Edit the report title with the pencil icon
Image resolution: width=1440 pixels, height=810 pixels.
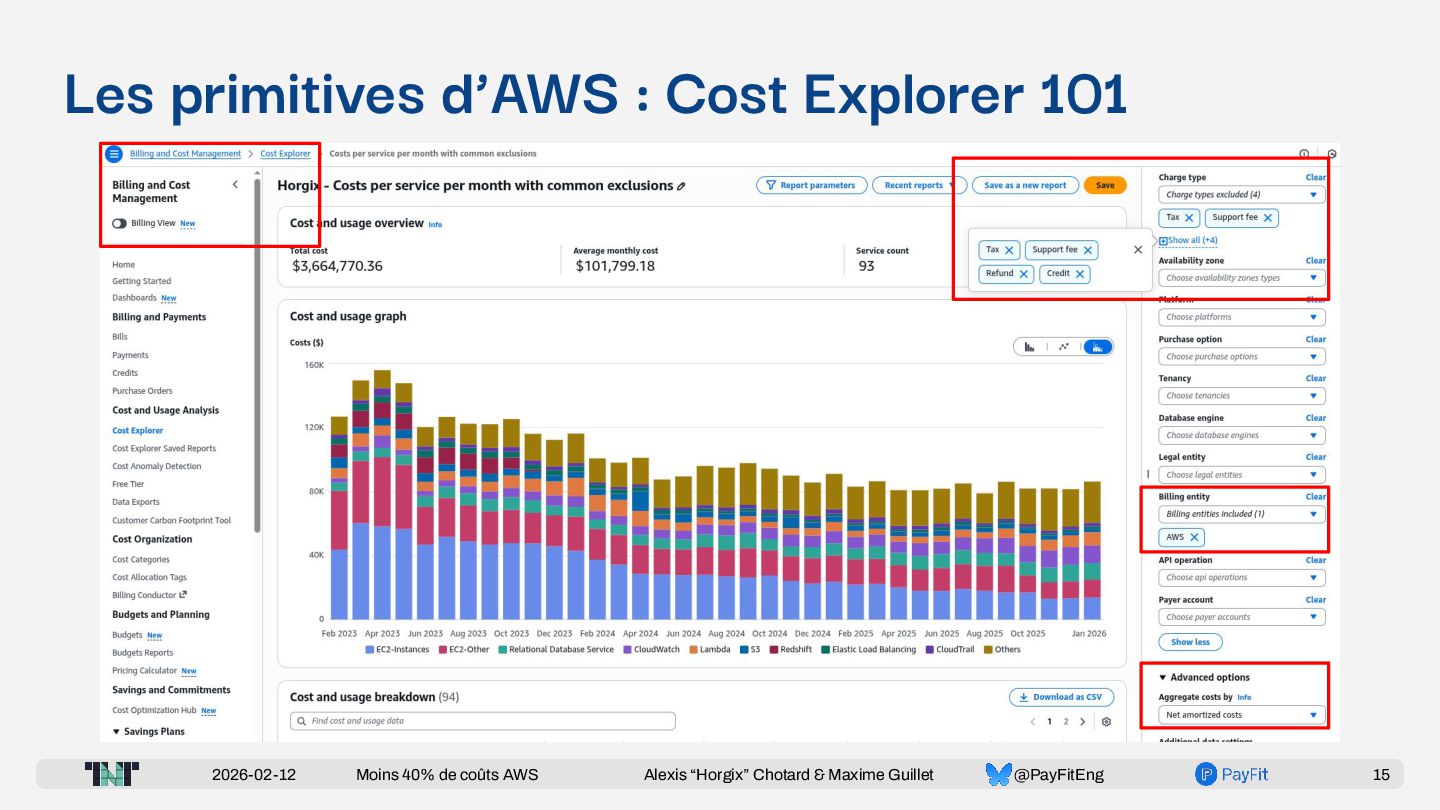coord(681,186)
